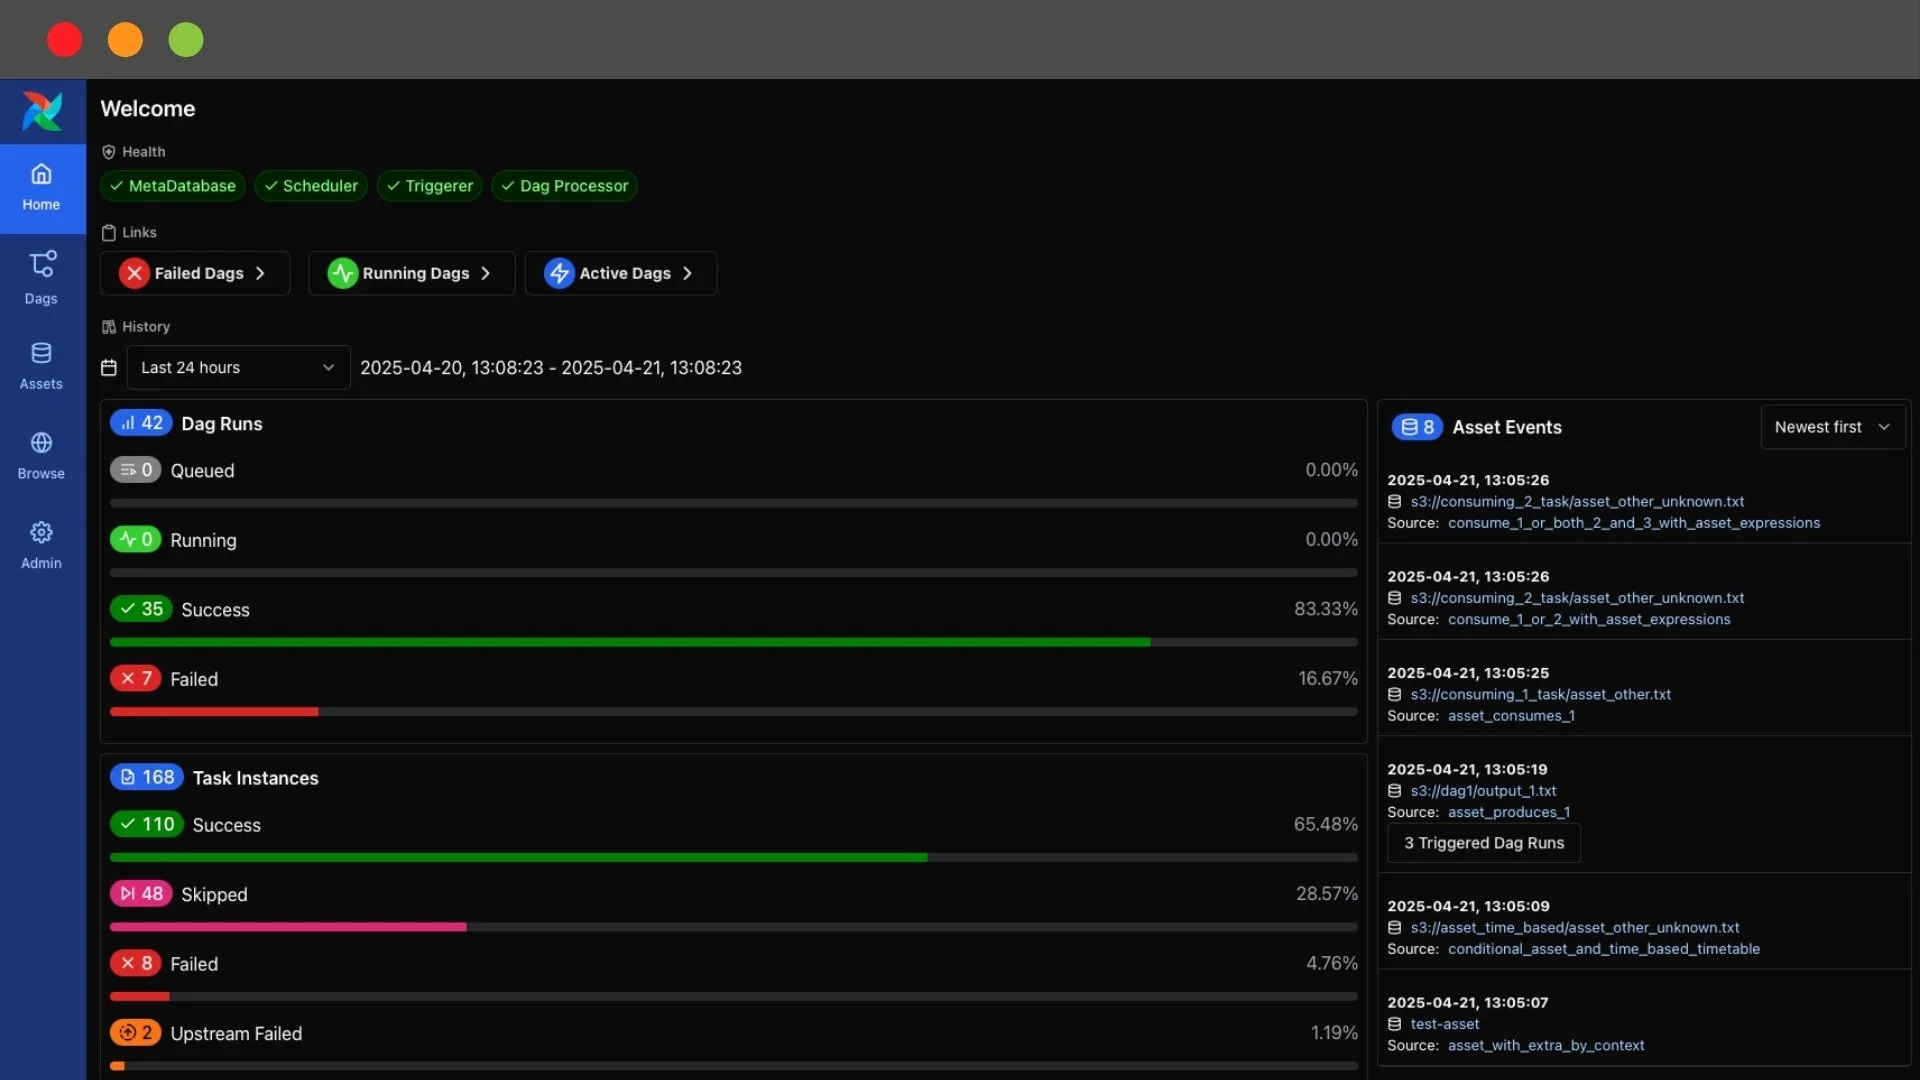Click the time range dropdown arrow

click(328, 368)
